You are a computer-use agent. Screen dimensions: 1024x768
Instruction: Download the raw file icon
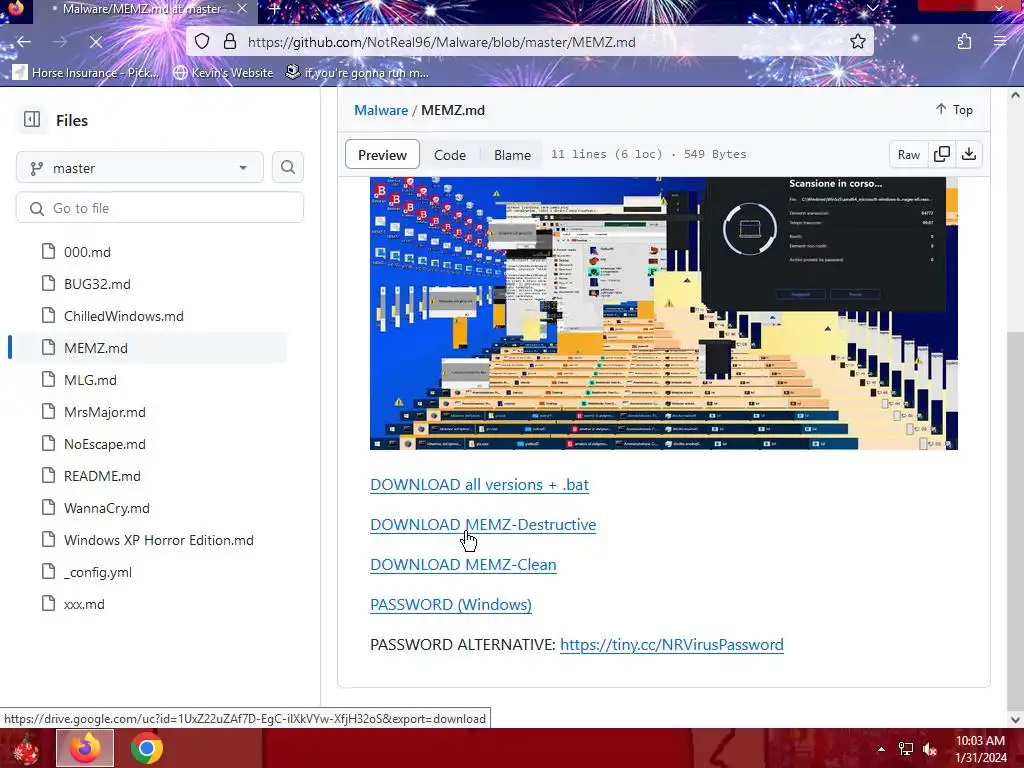coord(969,154)
